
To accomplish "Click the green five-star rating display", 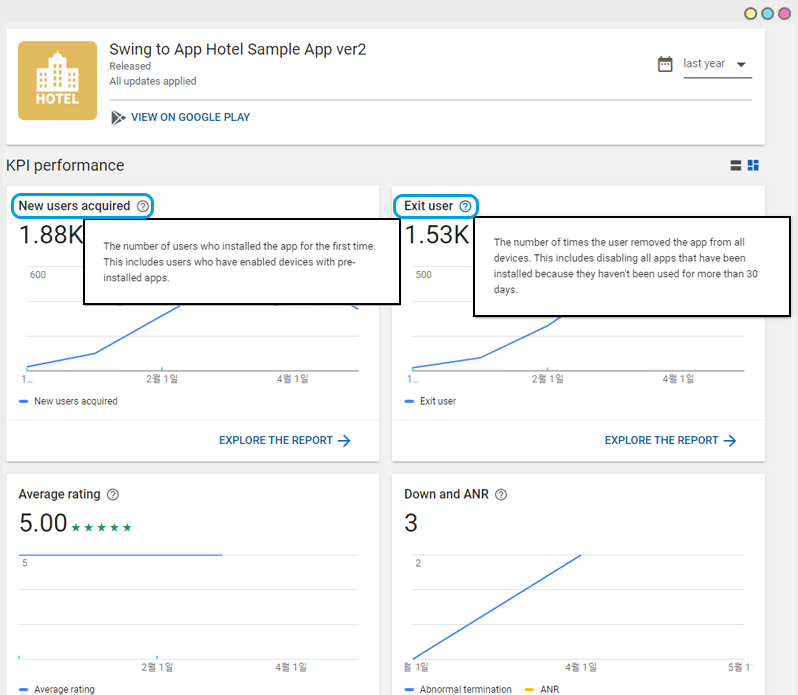I will coord(103,527).
